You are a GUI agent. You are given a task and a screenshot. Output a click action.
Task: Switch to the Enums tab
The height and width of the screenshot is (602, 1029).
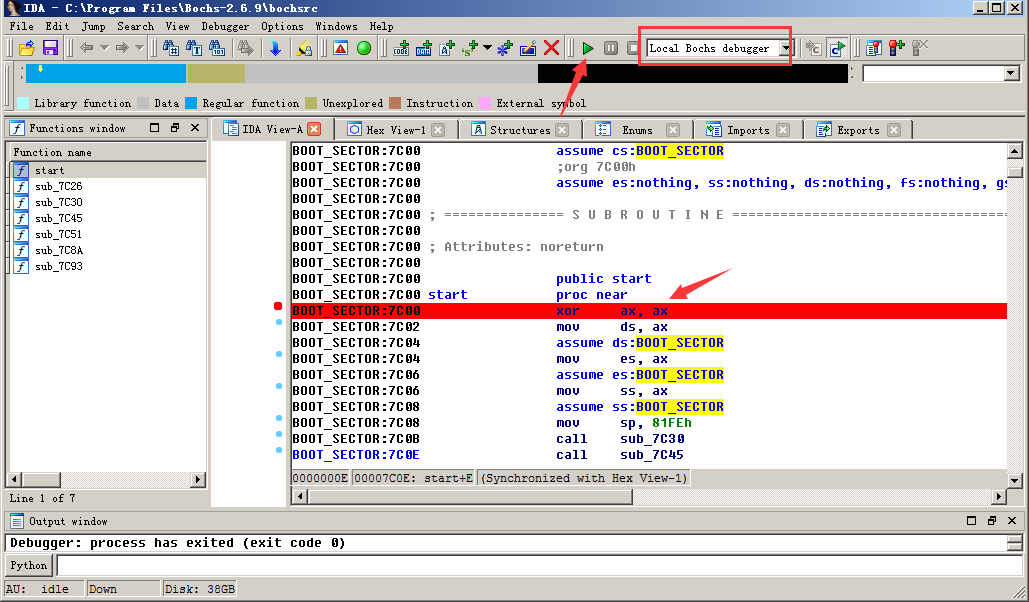[x=637, y=128]
